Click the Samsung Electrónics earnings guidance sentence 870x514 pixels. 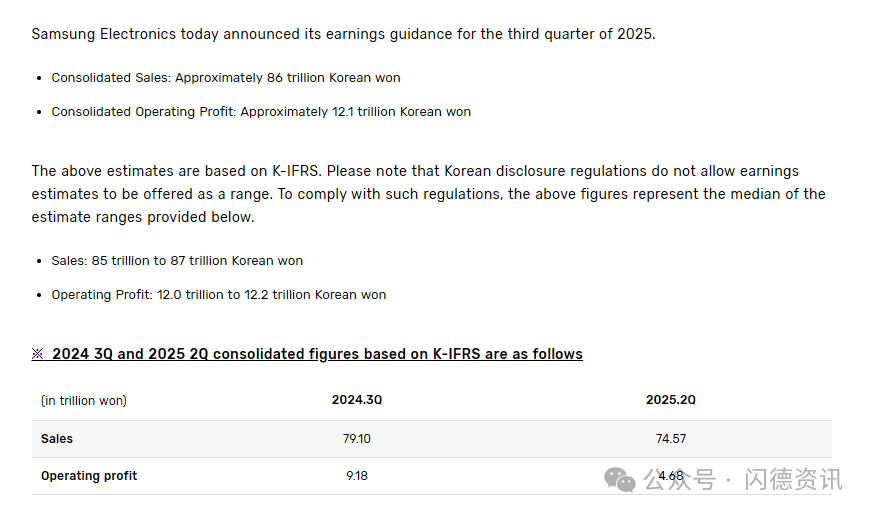coord(343,34)
